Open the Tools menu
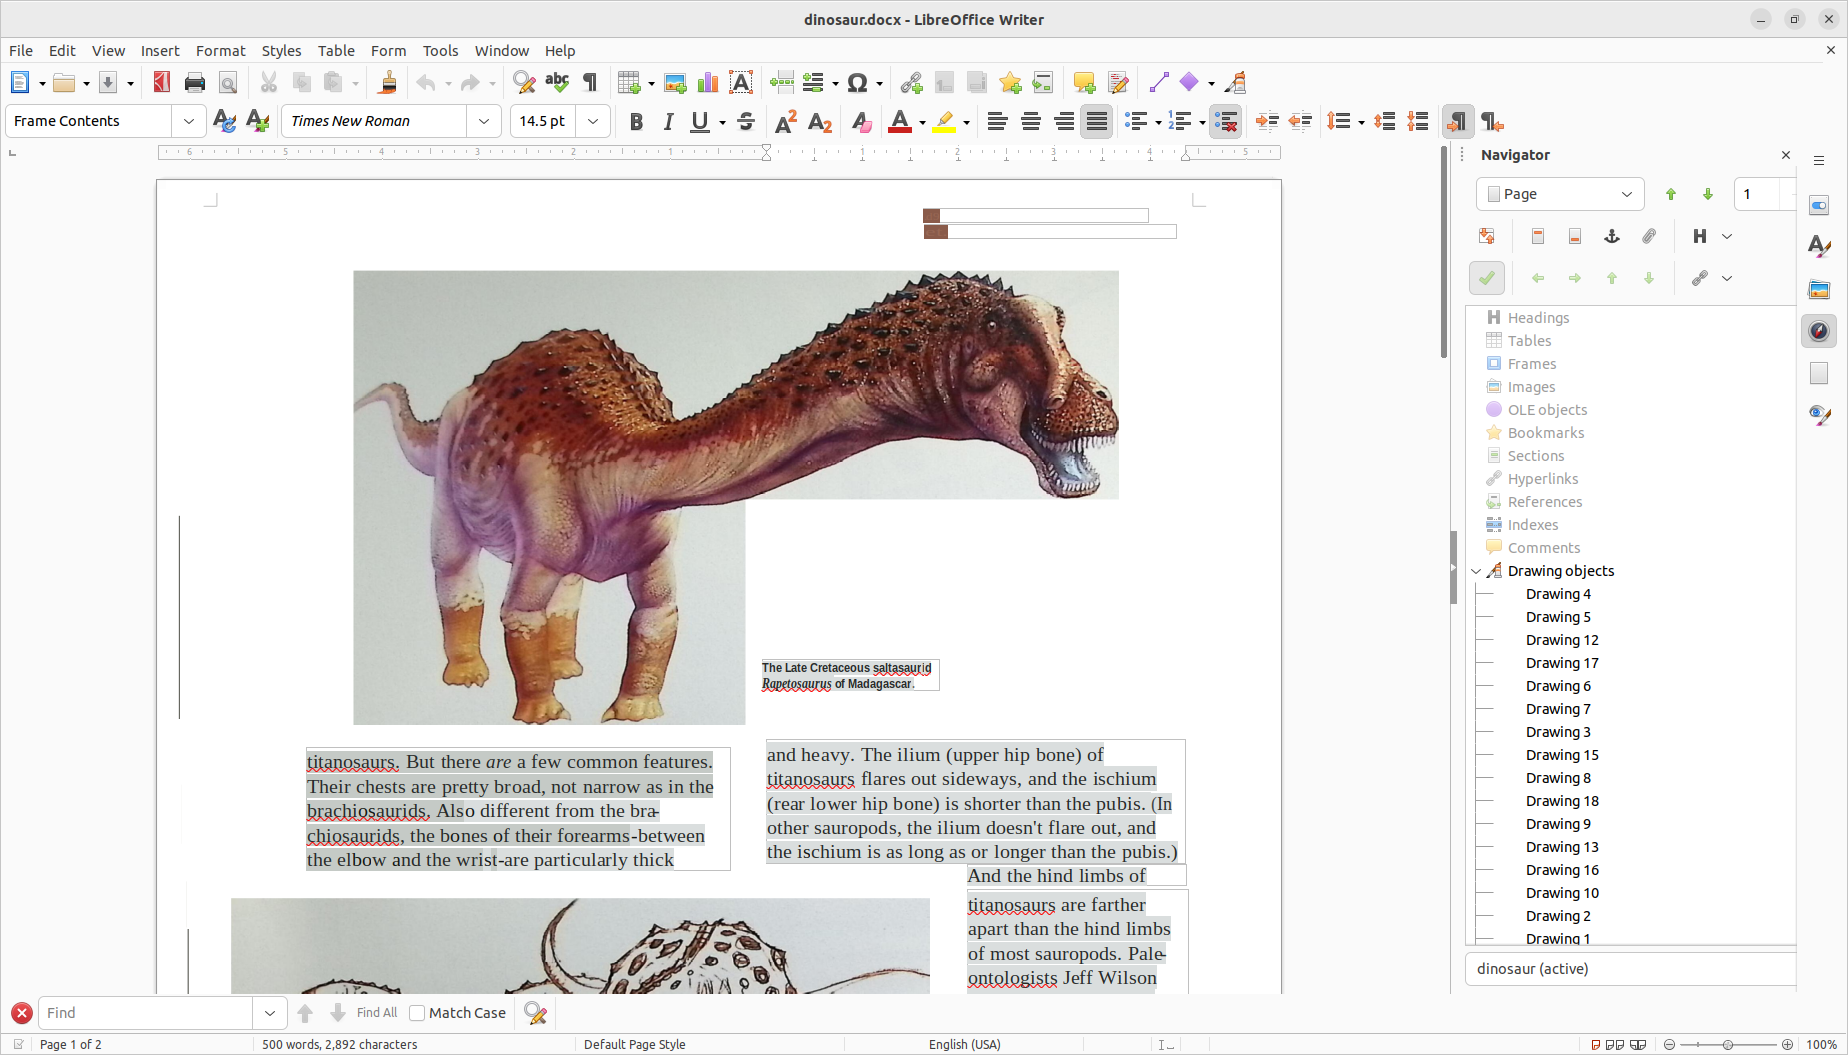Image resolution: width=1848 pixels, height=1055 pixels. tap(440, 51)
